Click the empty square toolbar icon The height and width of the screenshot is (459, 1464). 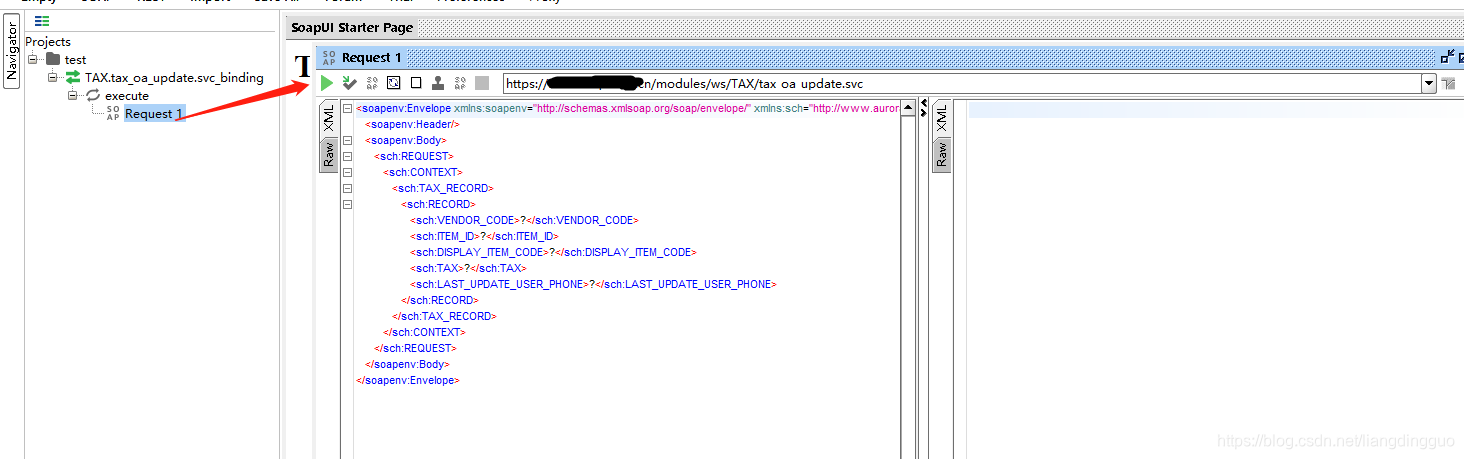(x=416, y=83)
